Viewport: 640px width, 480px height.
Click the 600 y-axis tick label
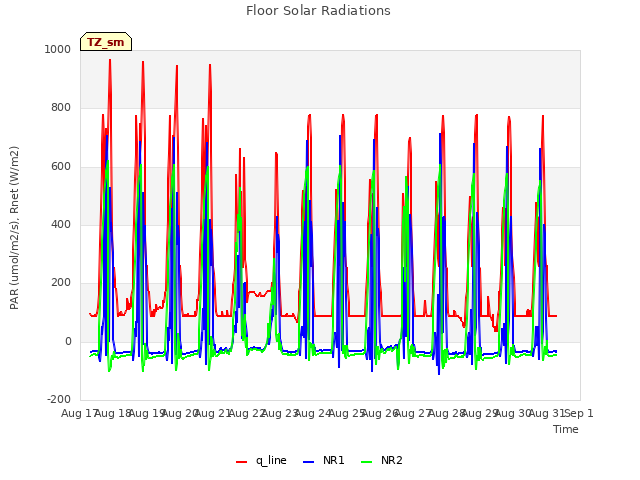point(61,167)
